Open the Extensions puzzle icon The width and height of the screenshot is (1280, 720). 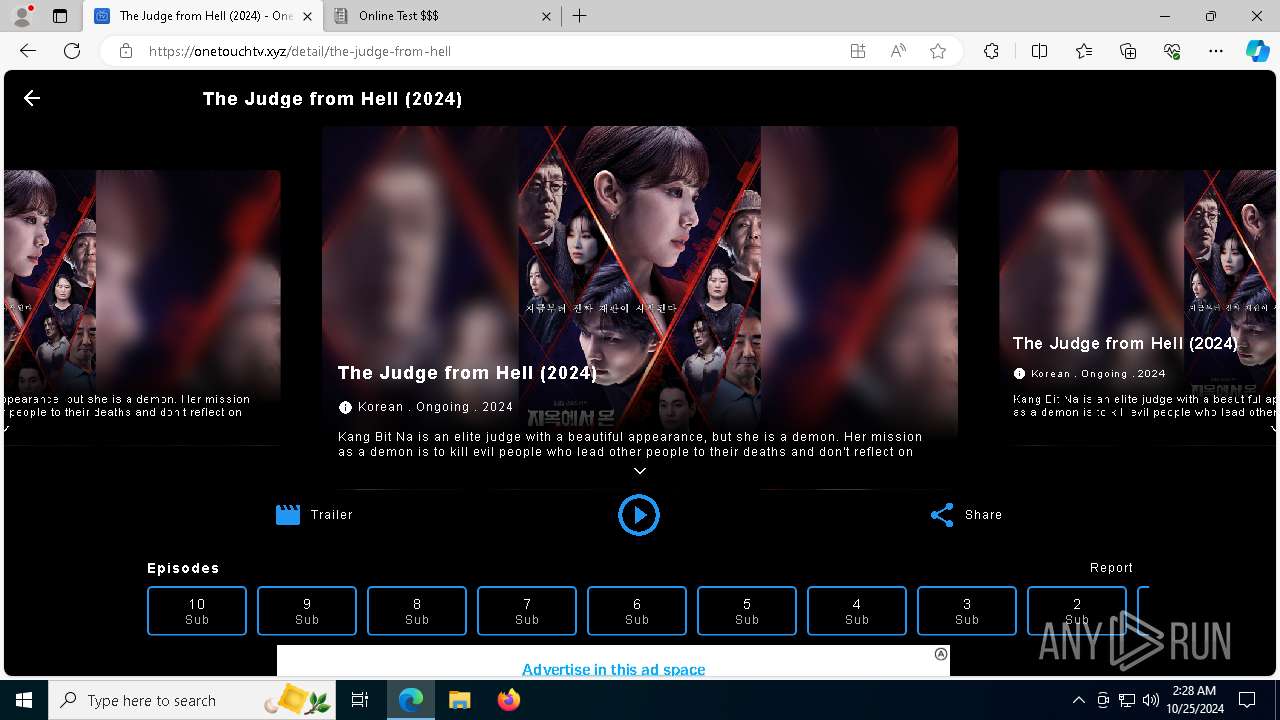pos(991,51)
